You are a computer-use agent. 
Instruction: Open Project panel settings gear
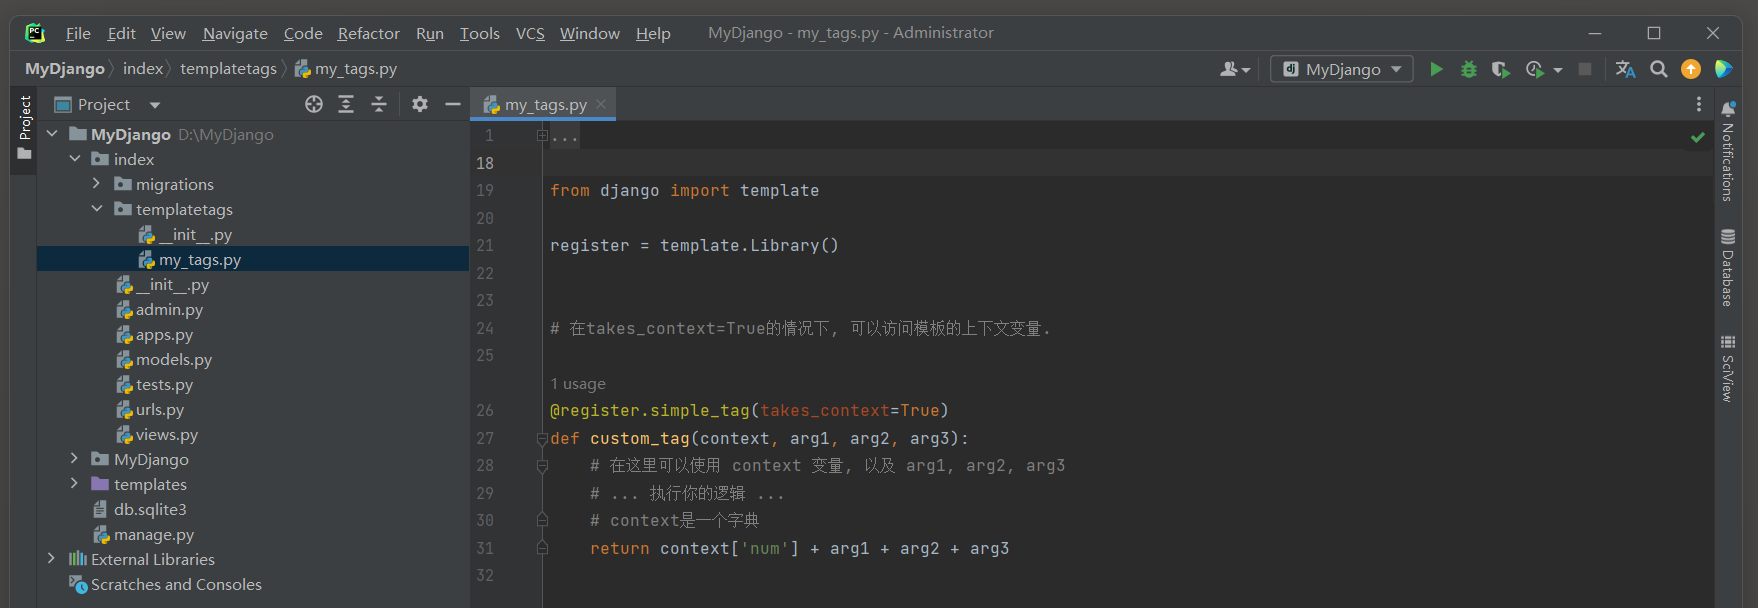tap(420, 104)
